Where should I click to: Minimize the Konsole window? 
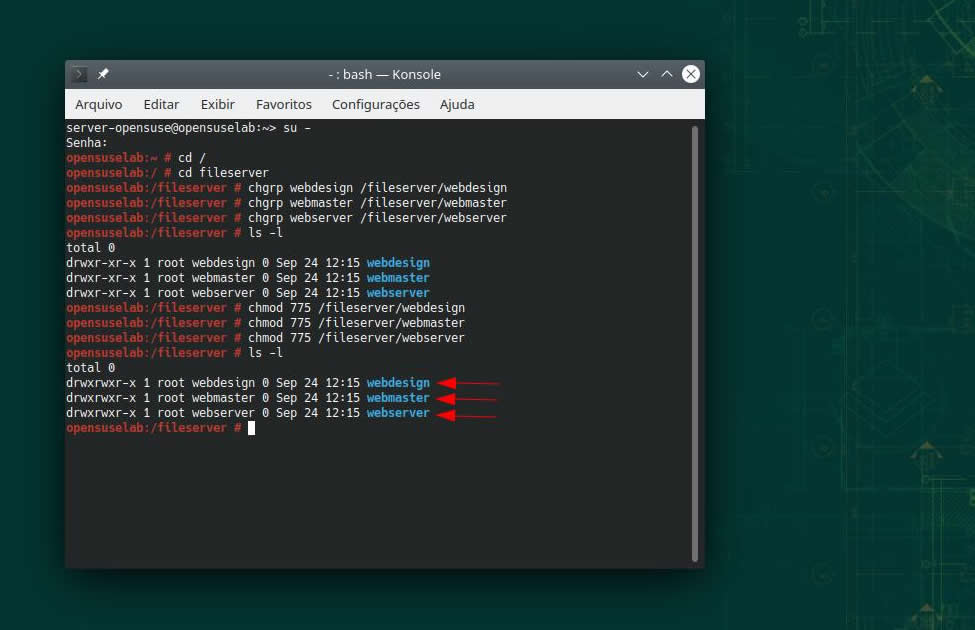coord(643,75)
